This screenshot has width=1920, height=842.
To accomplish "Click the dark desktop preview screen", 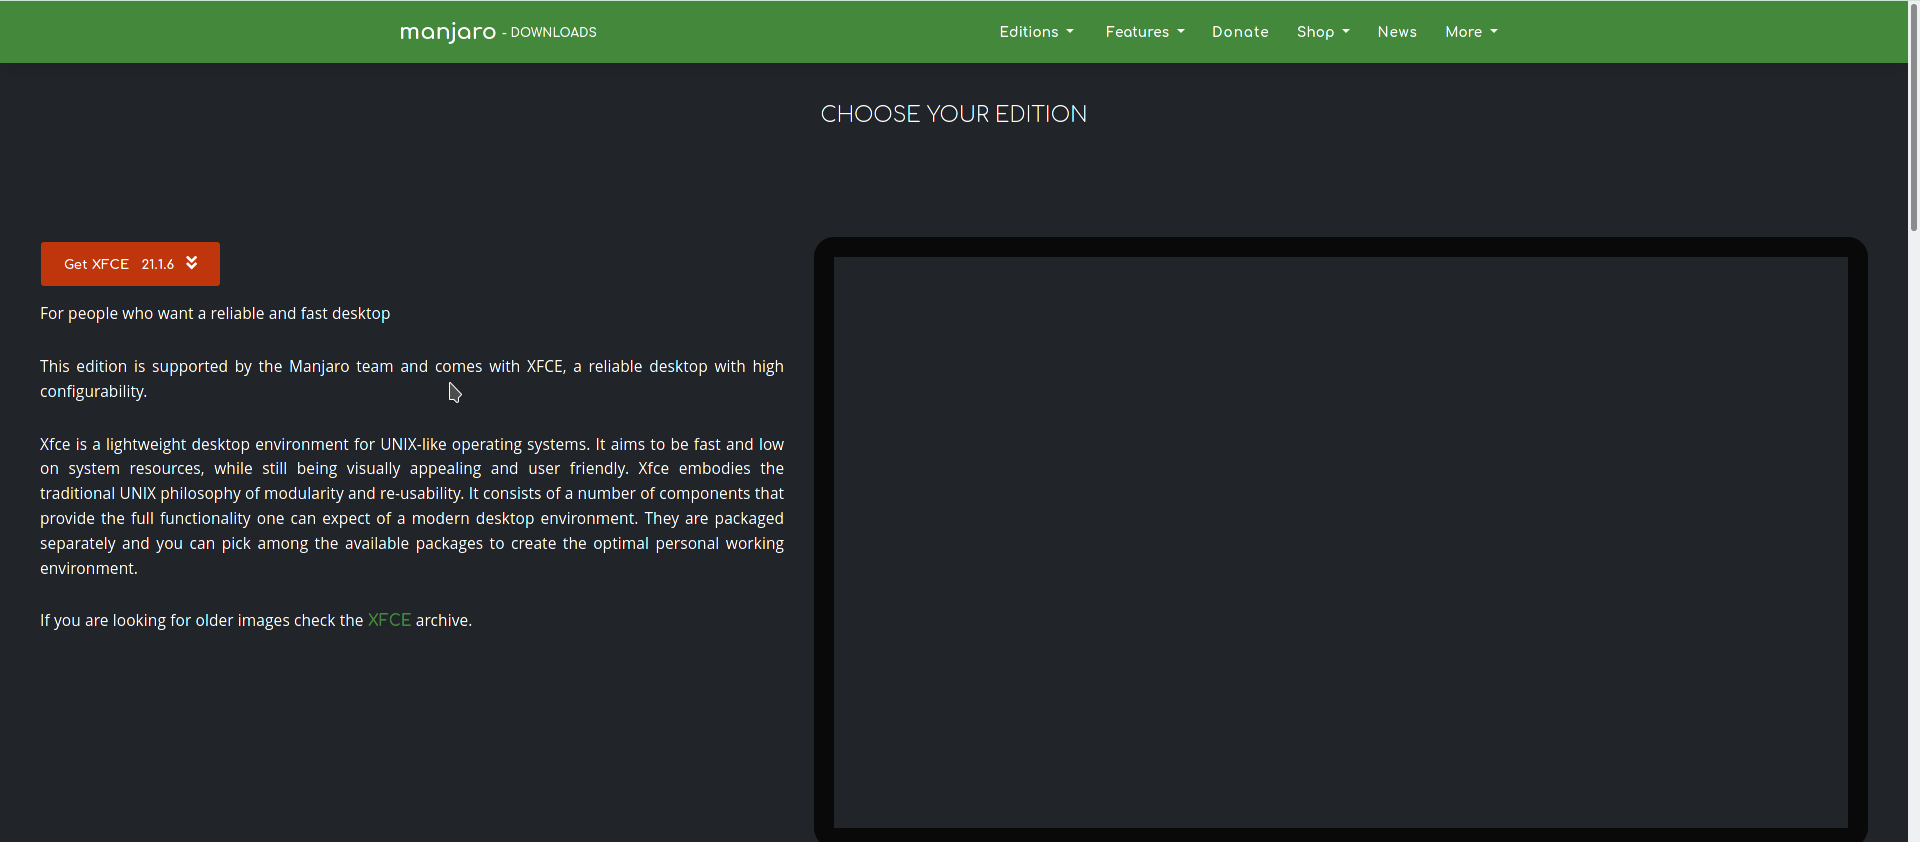I will pos(1340,541).
